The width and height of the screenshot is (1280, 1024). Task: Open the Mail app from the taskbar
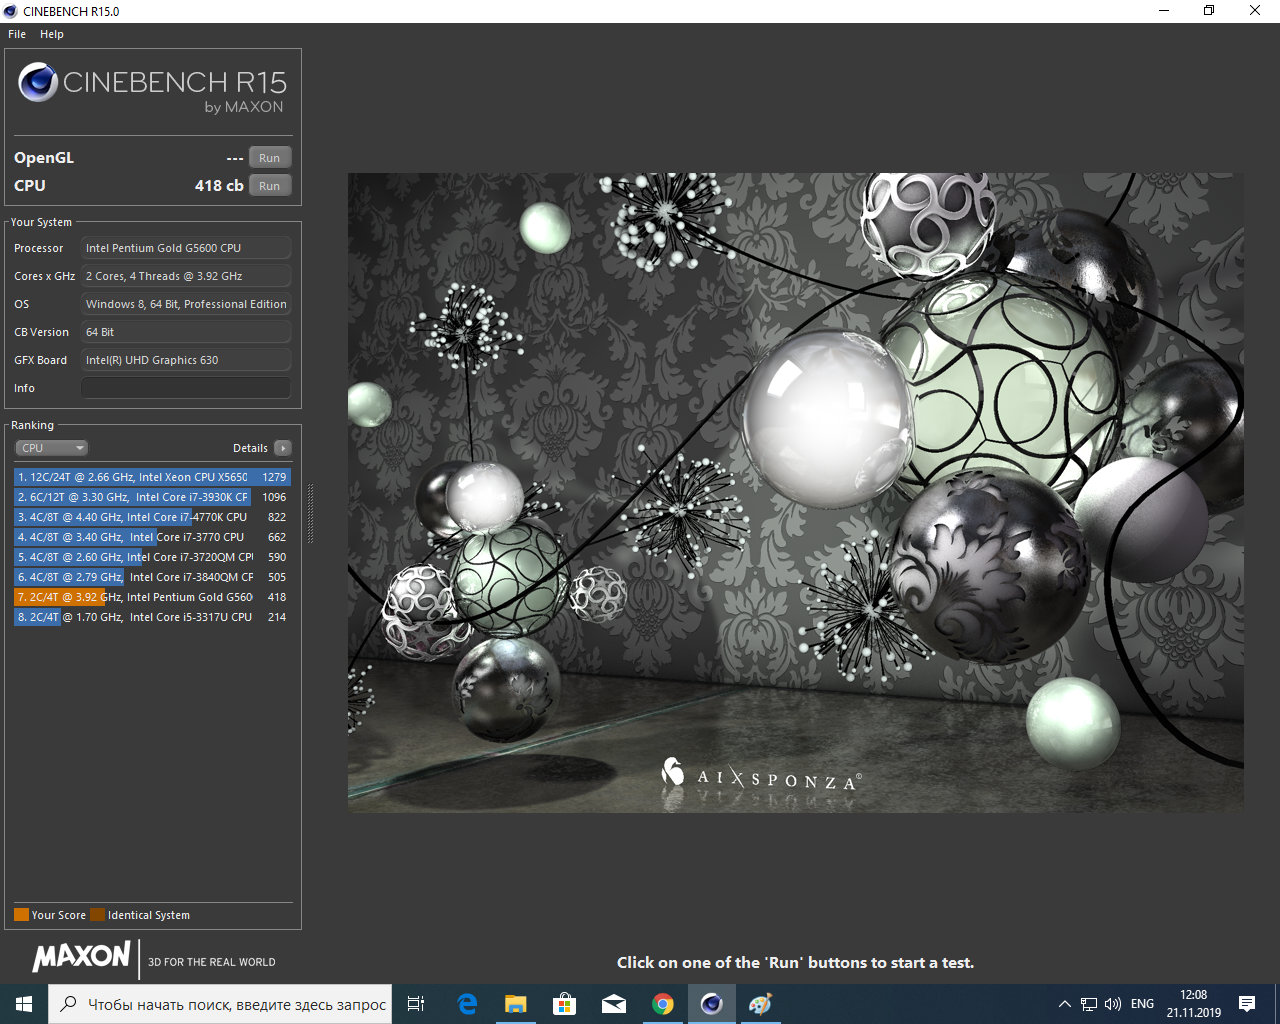[613, 1004]
